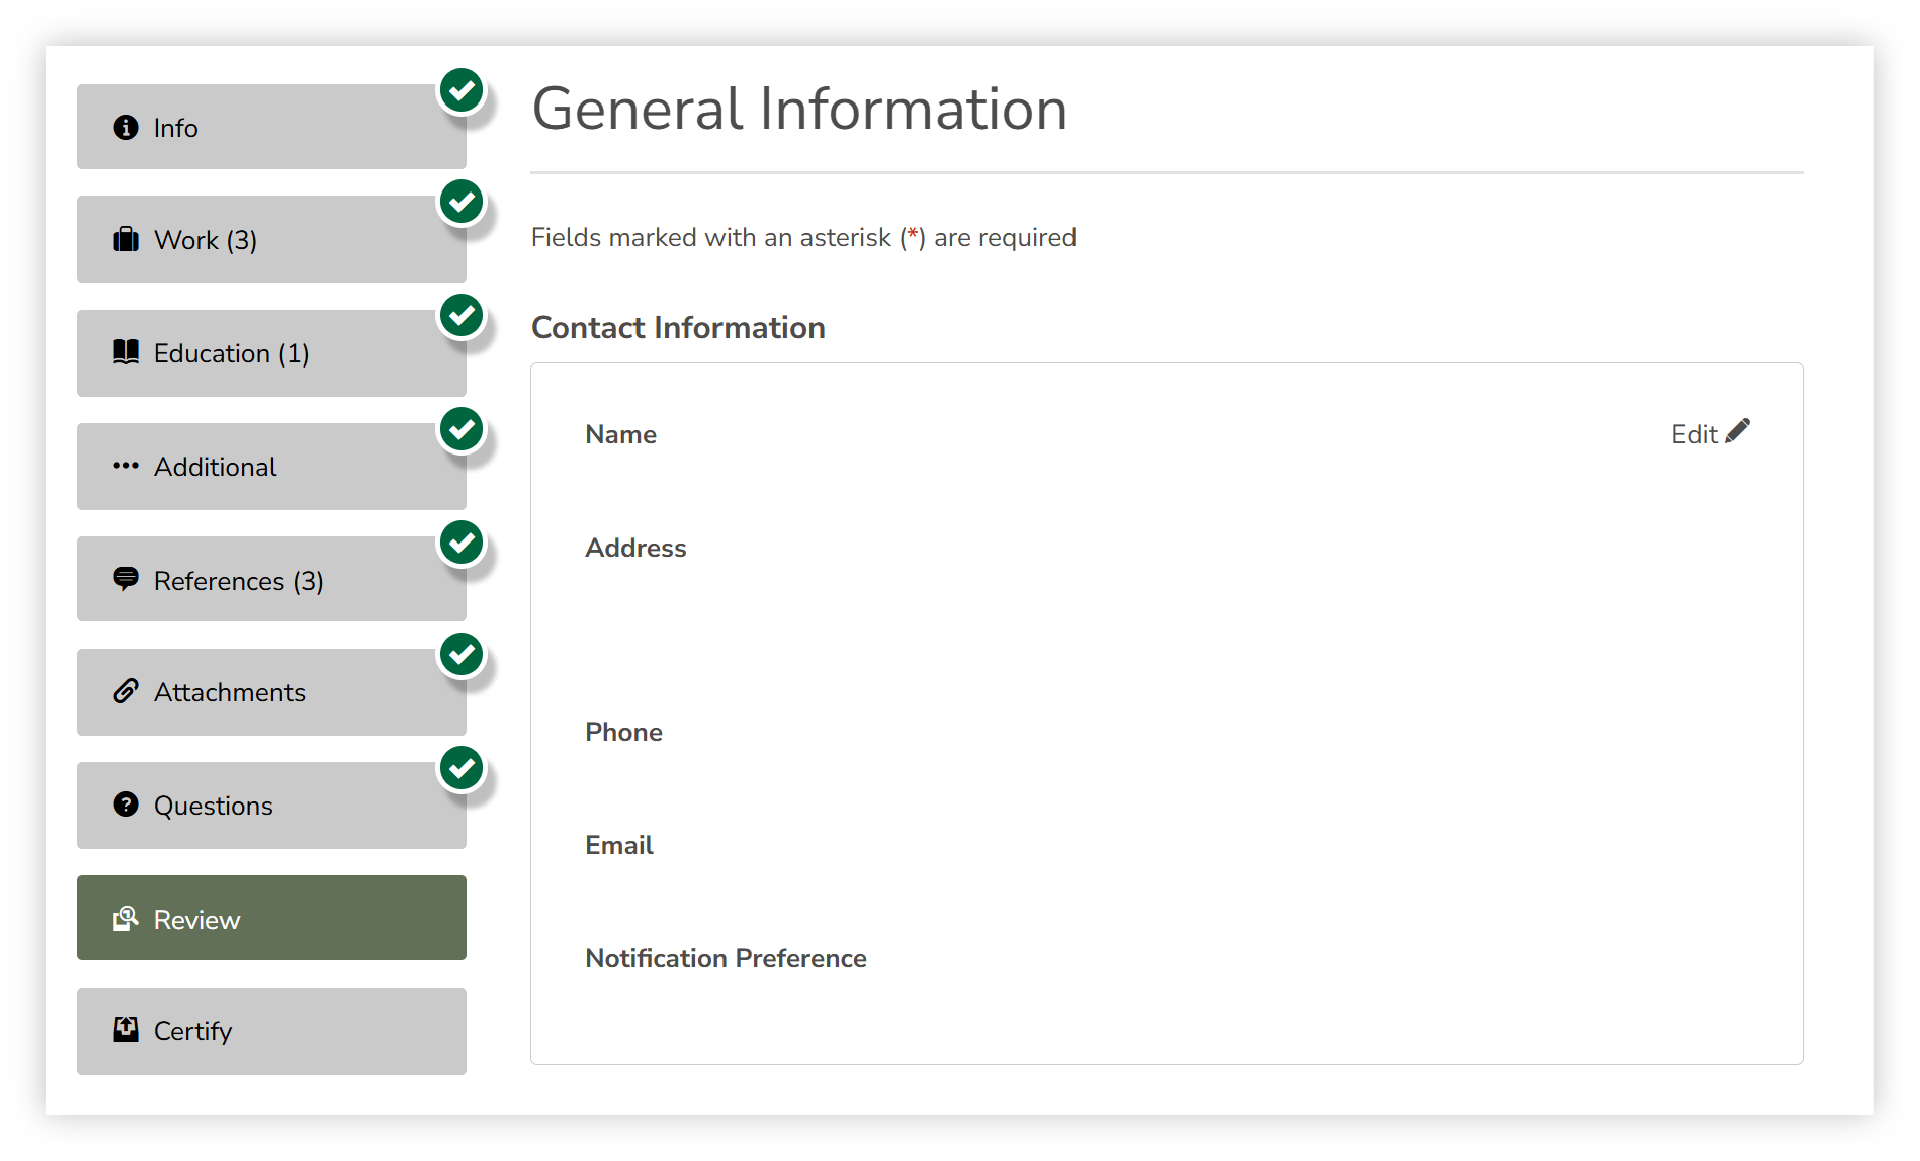Image resolution: width=1920 pixels, height=1161 pixels.
Task: Click the open book Education icon
Action: [126, 352]
